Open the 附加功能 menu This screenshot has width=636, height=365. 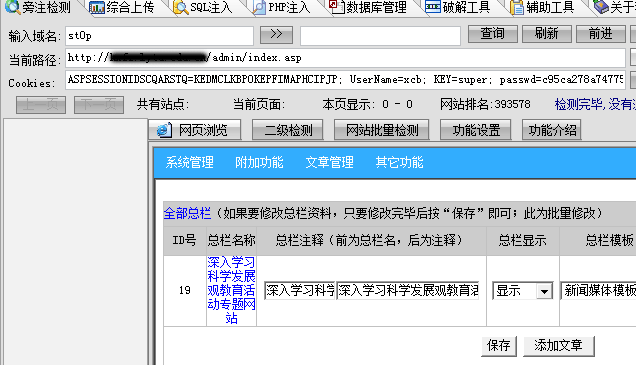coord(259,162)
